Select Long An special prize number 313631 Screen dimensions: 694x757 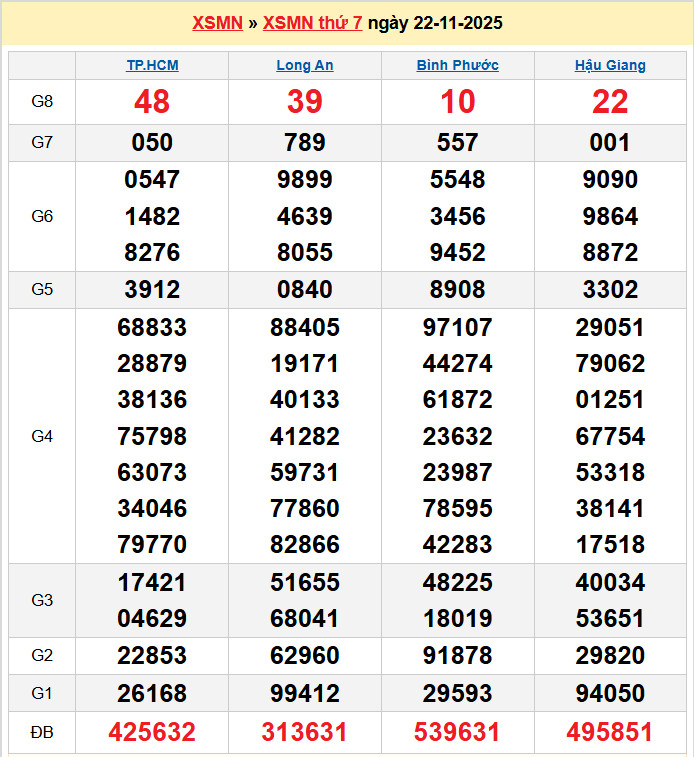pyautogui.click(x=305, y=733)
